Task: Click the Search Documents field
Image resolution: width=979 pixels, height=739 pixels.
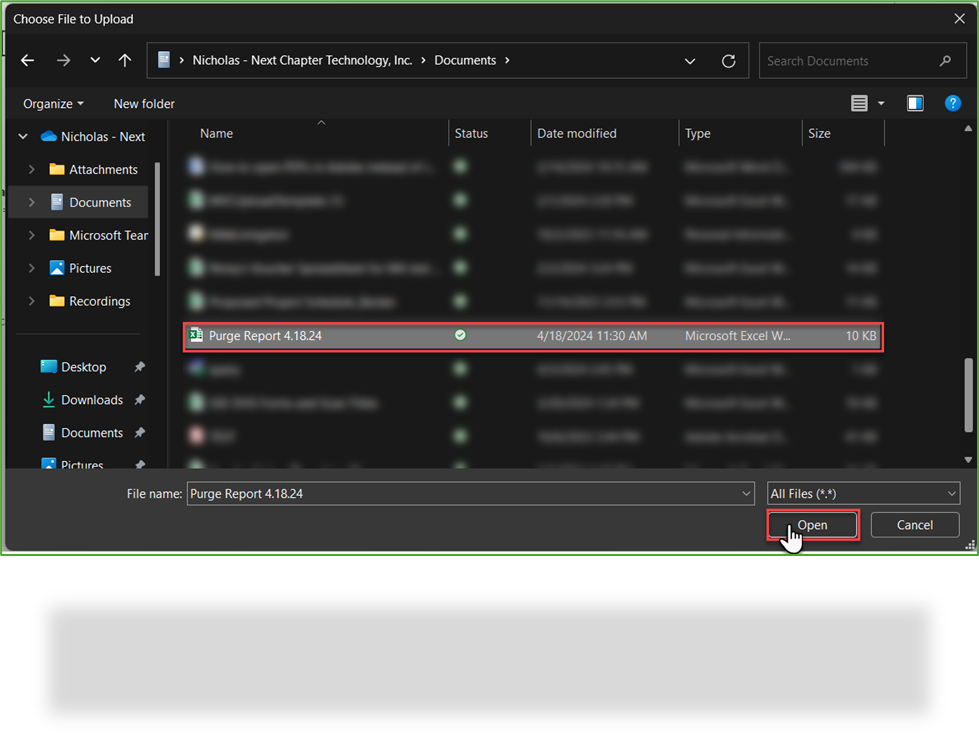Action: pyautogui.click(x=862, y=61)
